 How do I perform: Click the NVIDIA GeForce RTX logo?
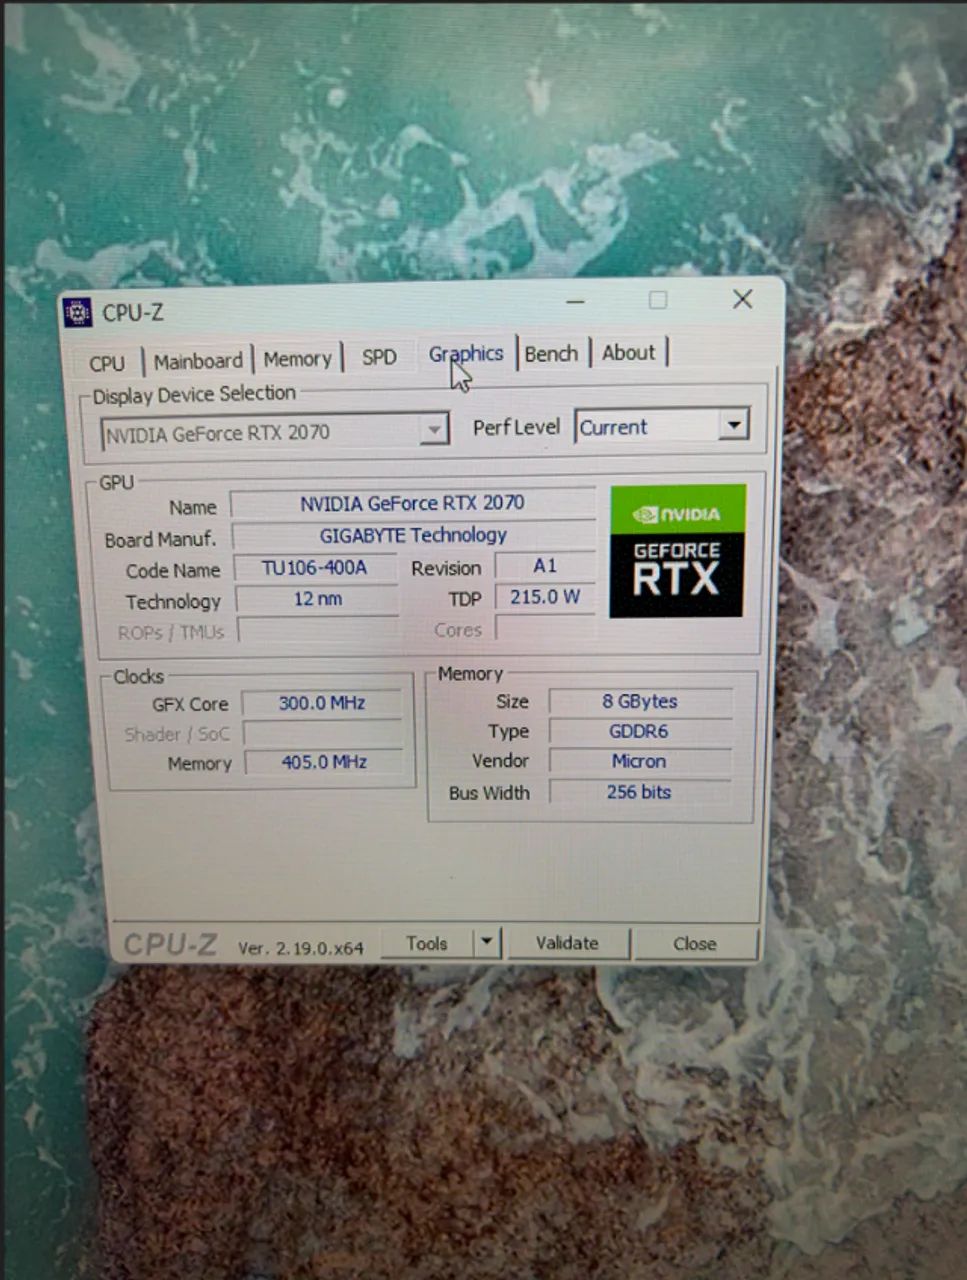[677, 550]
